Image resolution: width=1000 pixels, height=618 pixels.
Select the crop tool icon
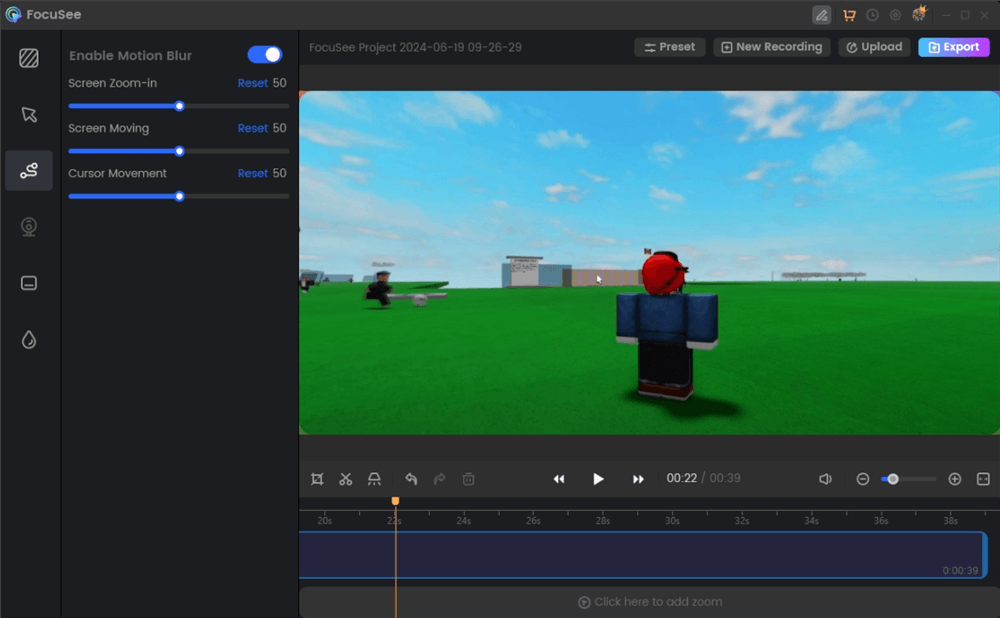point(317,479)
